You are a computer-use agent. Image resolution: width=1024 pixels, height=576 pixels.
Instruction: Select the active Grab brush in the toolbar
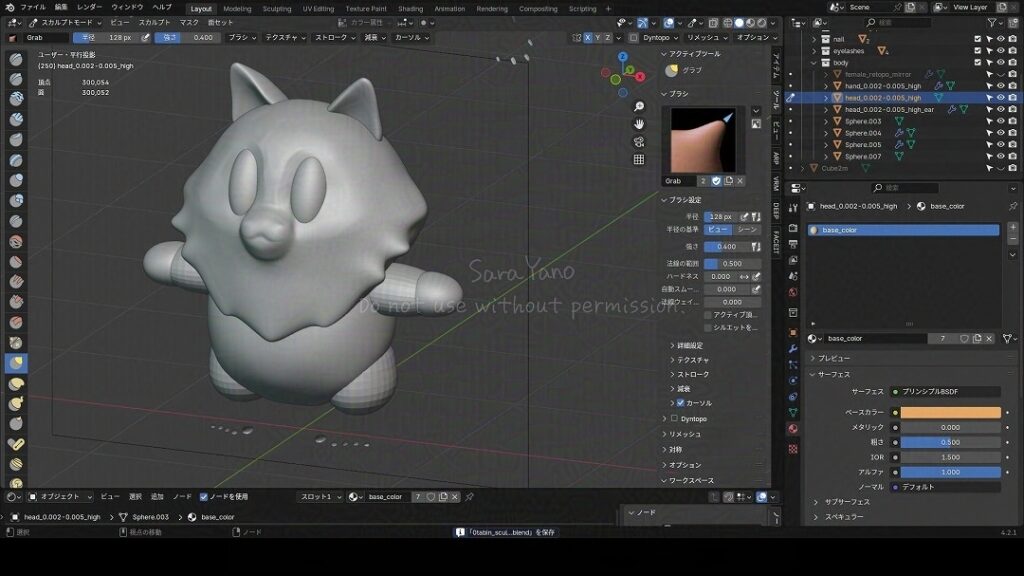pyautogui.click(x=16, y=363)
